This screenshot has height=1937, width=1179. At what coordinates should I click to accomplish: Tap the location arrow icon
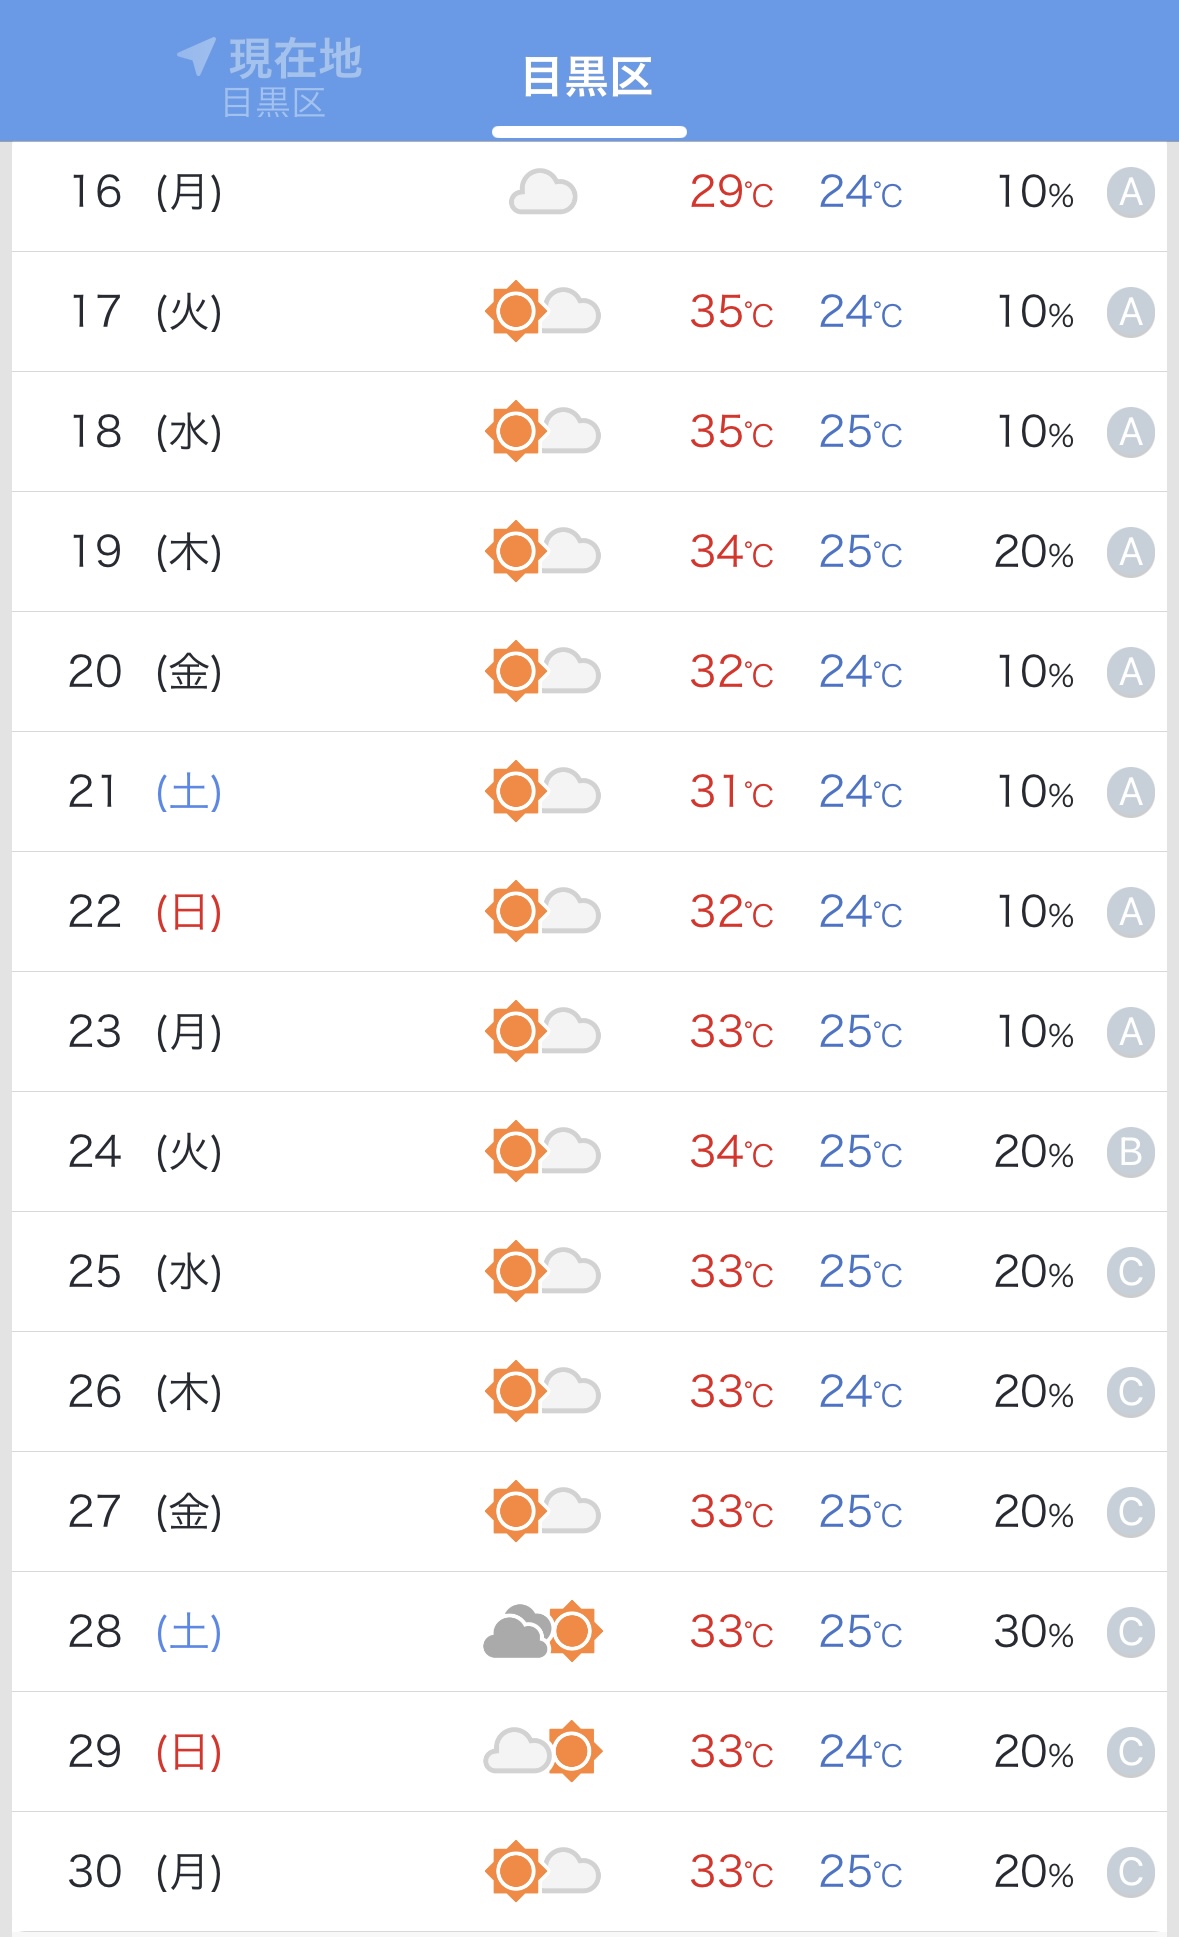point(197,56)
